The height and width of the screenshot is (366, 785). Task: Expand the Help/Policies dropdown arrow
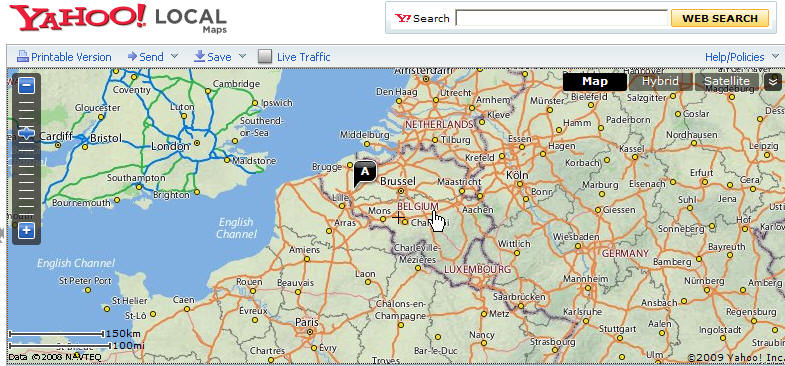coord(775,56)
